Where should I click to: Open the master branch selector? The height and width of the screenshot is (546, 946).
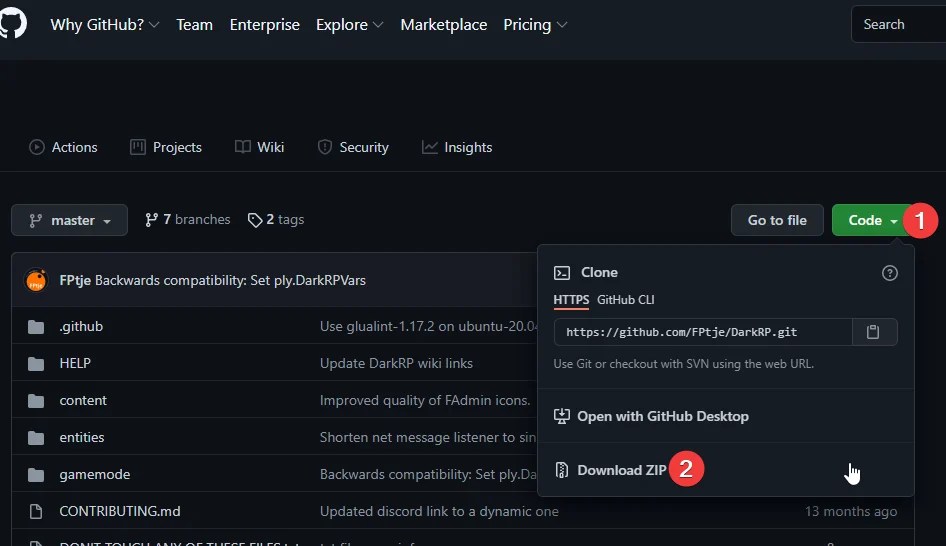69,220
